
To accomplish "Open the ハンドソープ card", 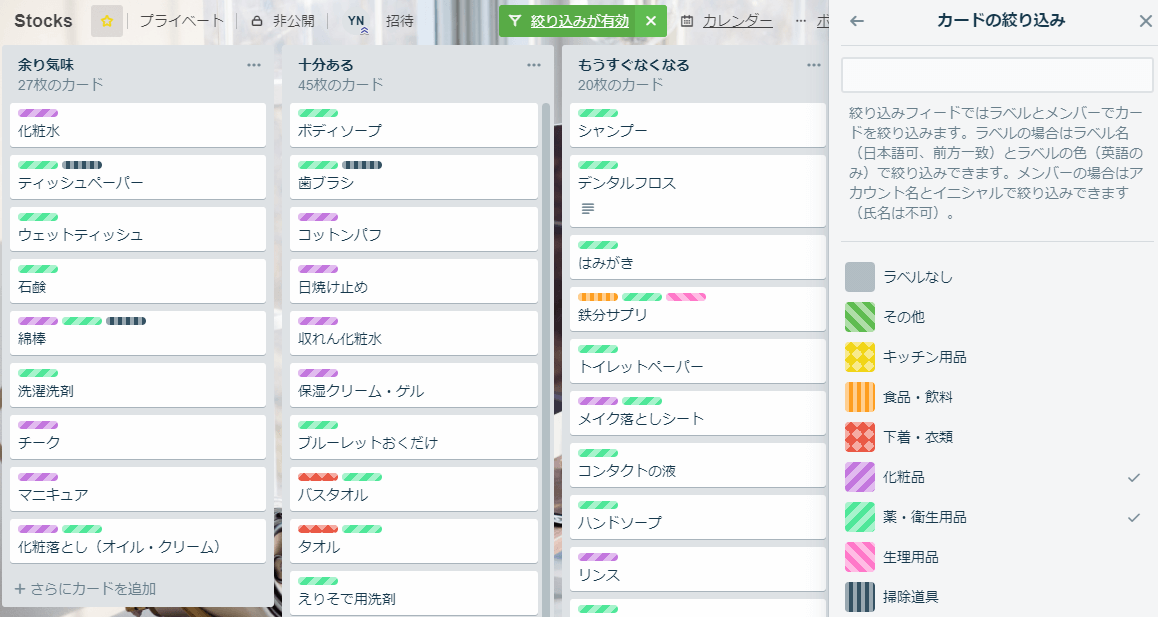I will coord(698,517).
